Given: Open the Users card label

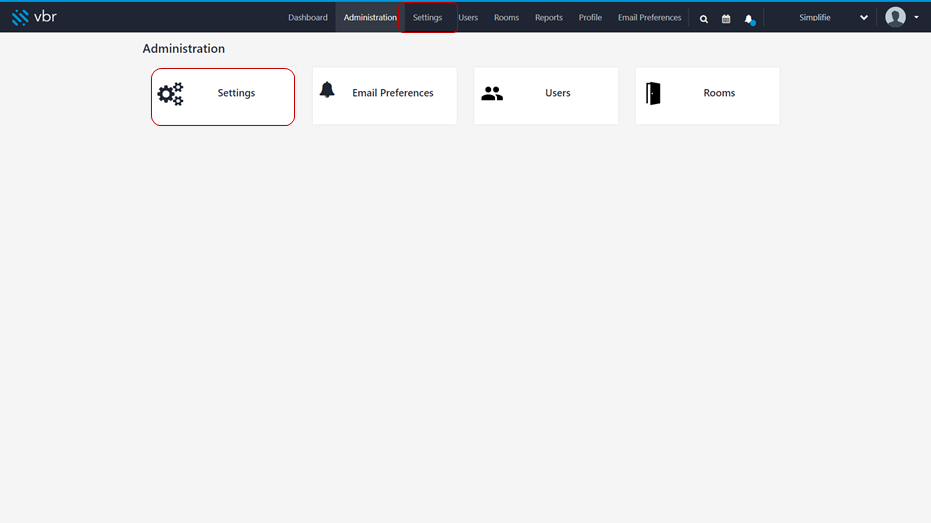Looking at the screenshot, I should pos(558,93).
